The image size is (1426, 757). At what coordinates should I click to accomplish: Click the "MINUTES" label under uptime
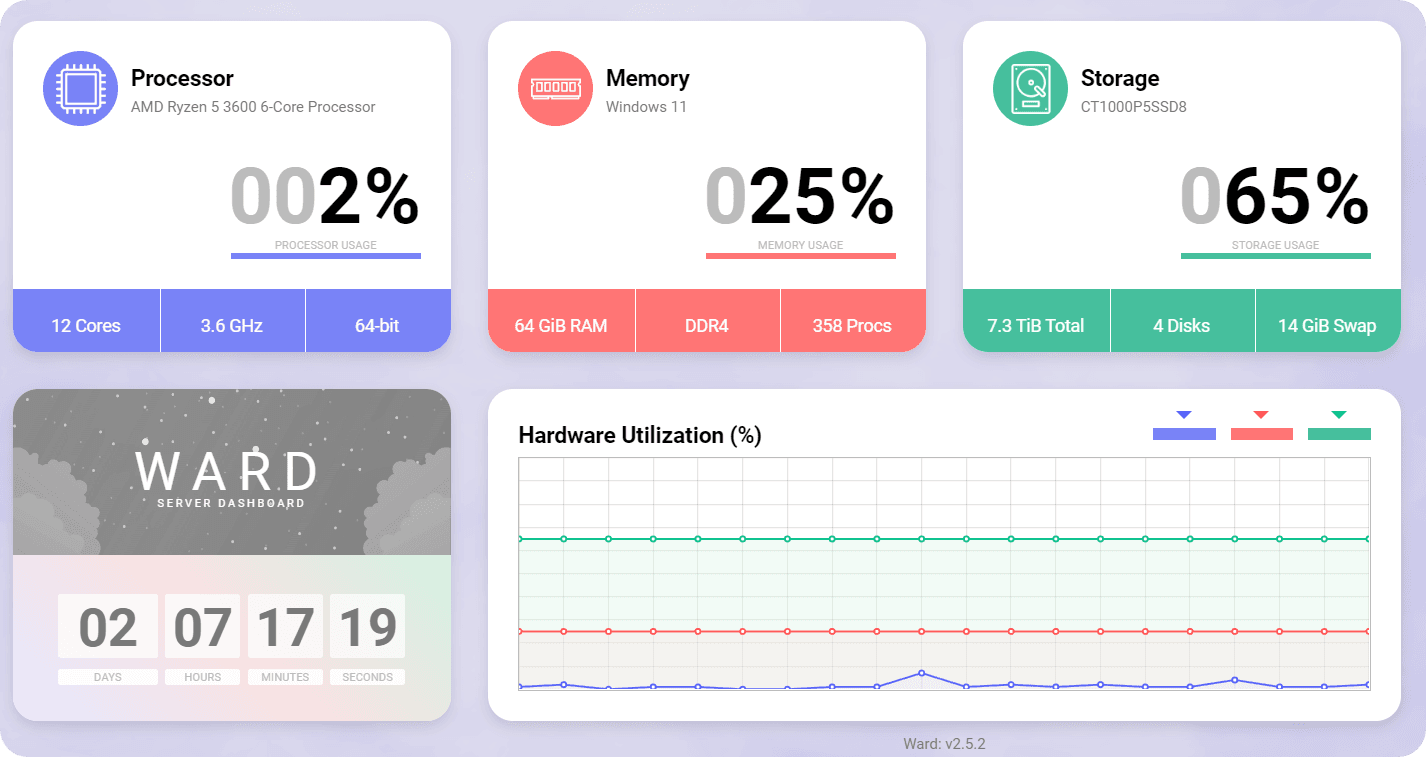pos(285,677)
